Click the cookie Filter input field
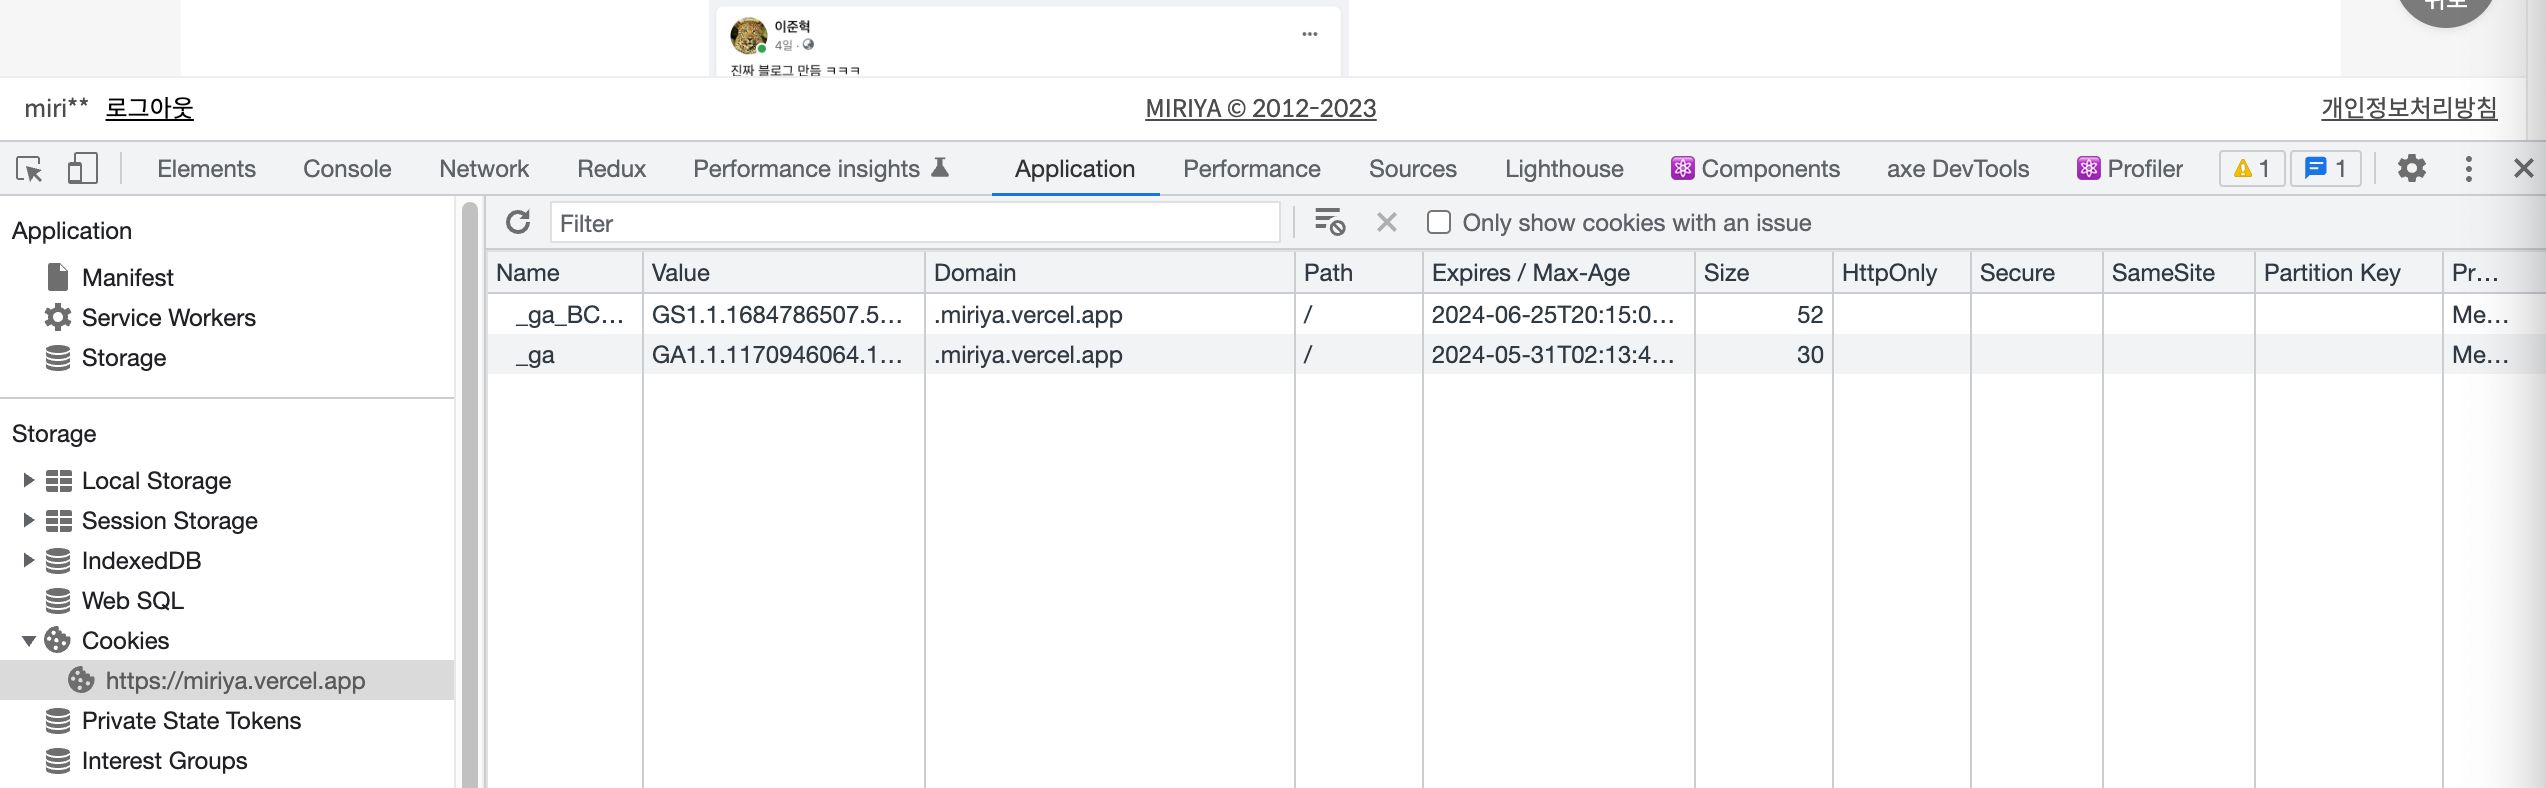Image resolution: width=2546 pixels, height=788 pixels. pyautogui.click(x=915, y=222)
